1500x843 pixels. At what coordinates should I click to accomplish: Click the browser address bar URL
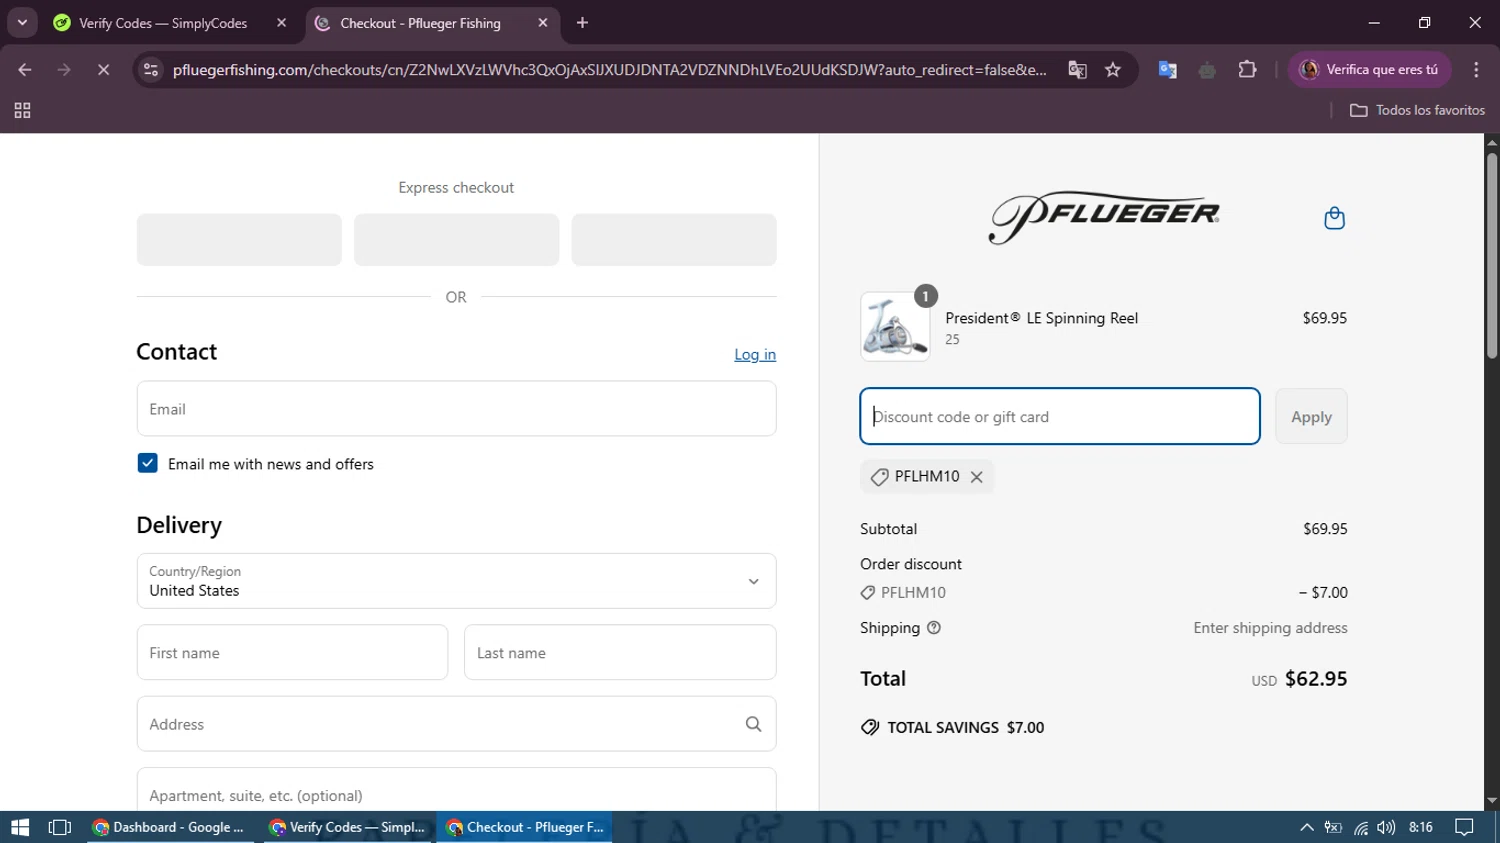point(609,70)
